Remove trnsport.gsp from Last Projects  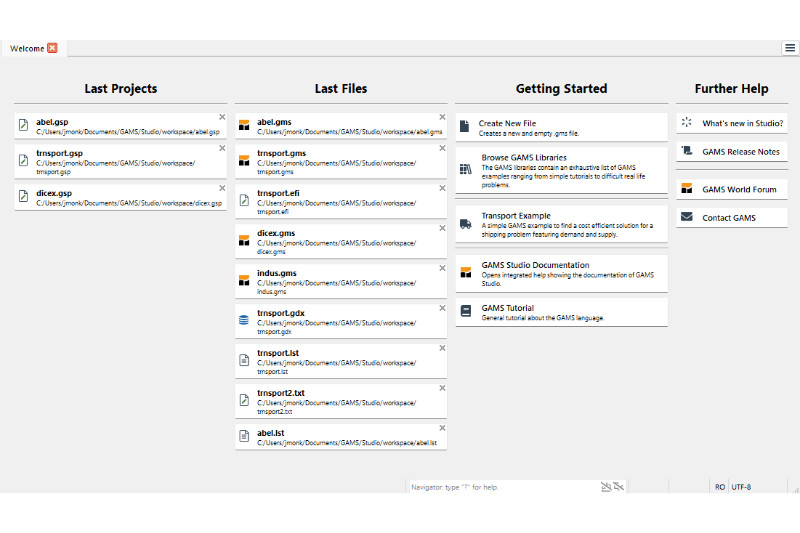(x=222, y=148)
